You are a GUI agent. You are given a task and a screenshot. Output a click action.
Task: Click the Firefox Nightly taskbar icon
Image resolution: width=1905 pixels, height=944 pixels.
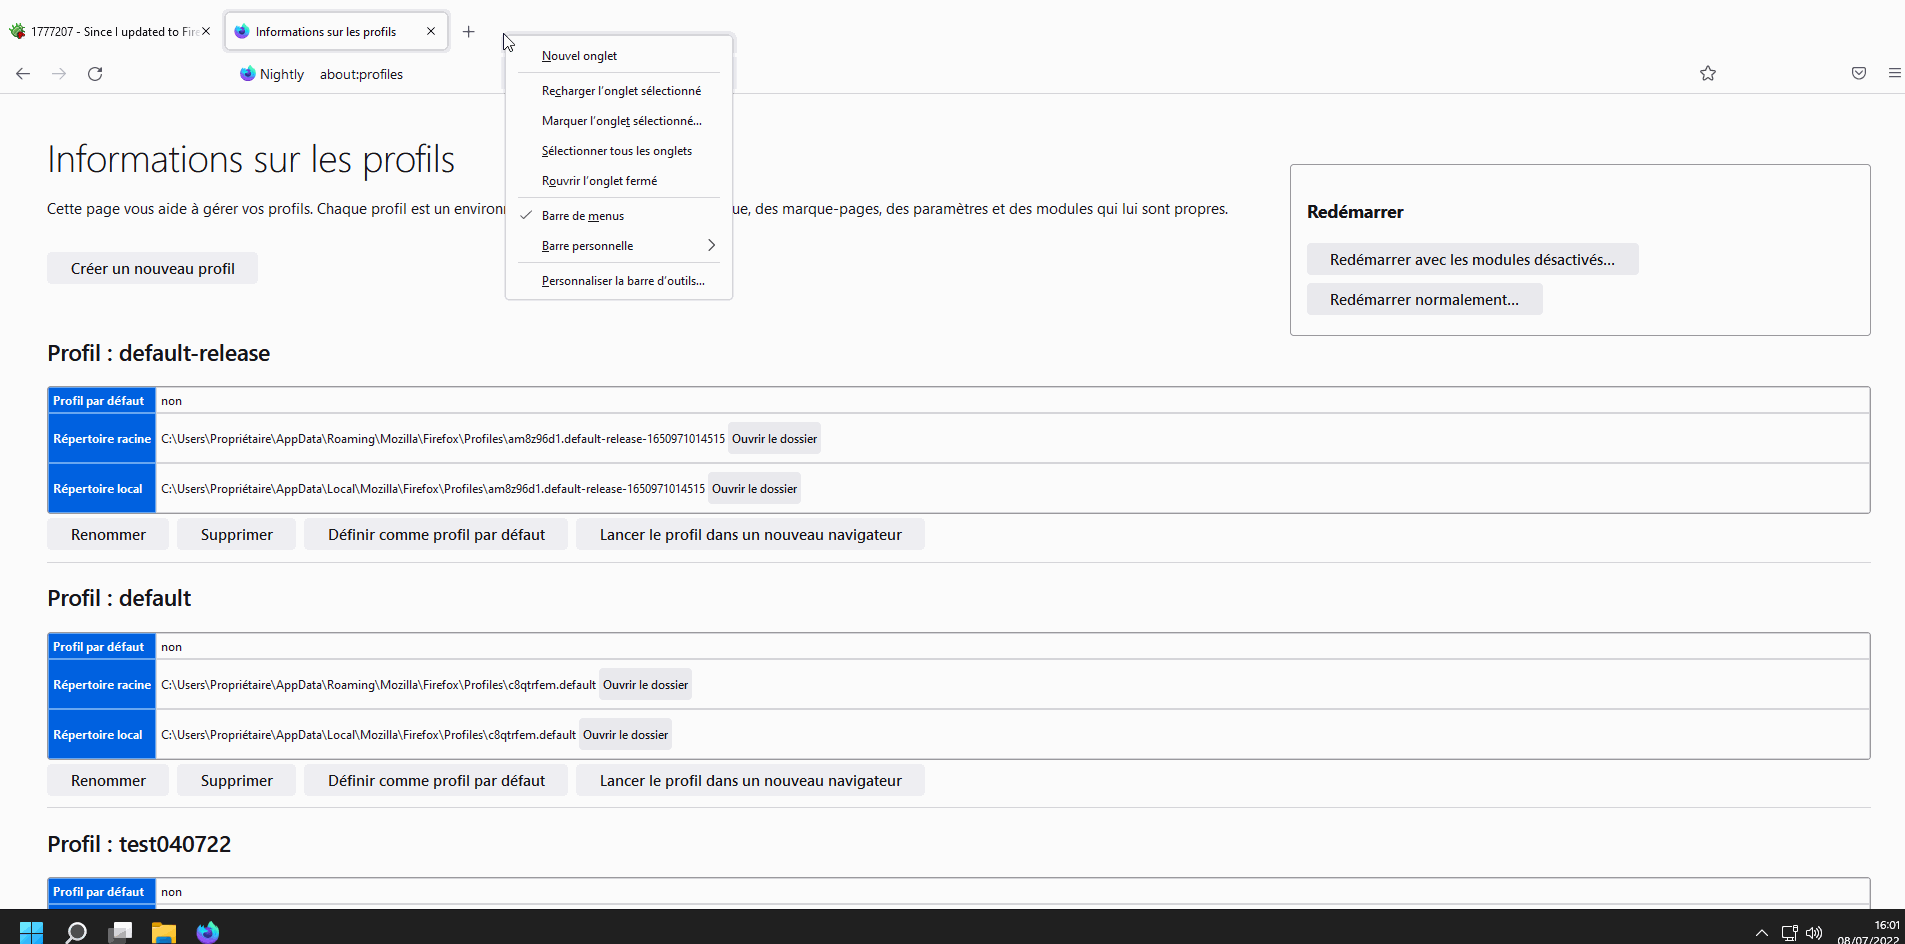tap(208, 932)
